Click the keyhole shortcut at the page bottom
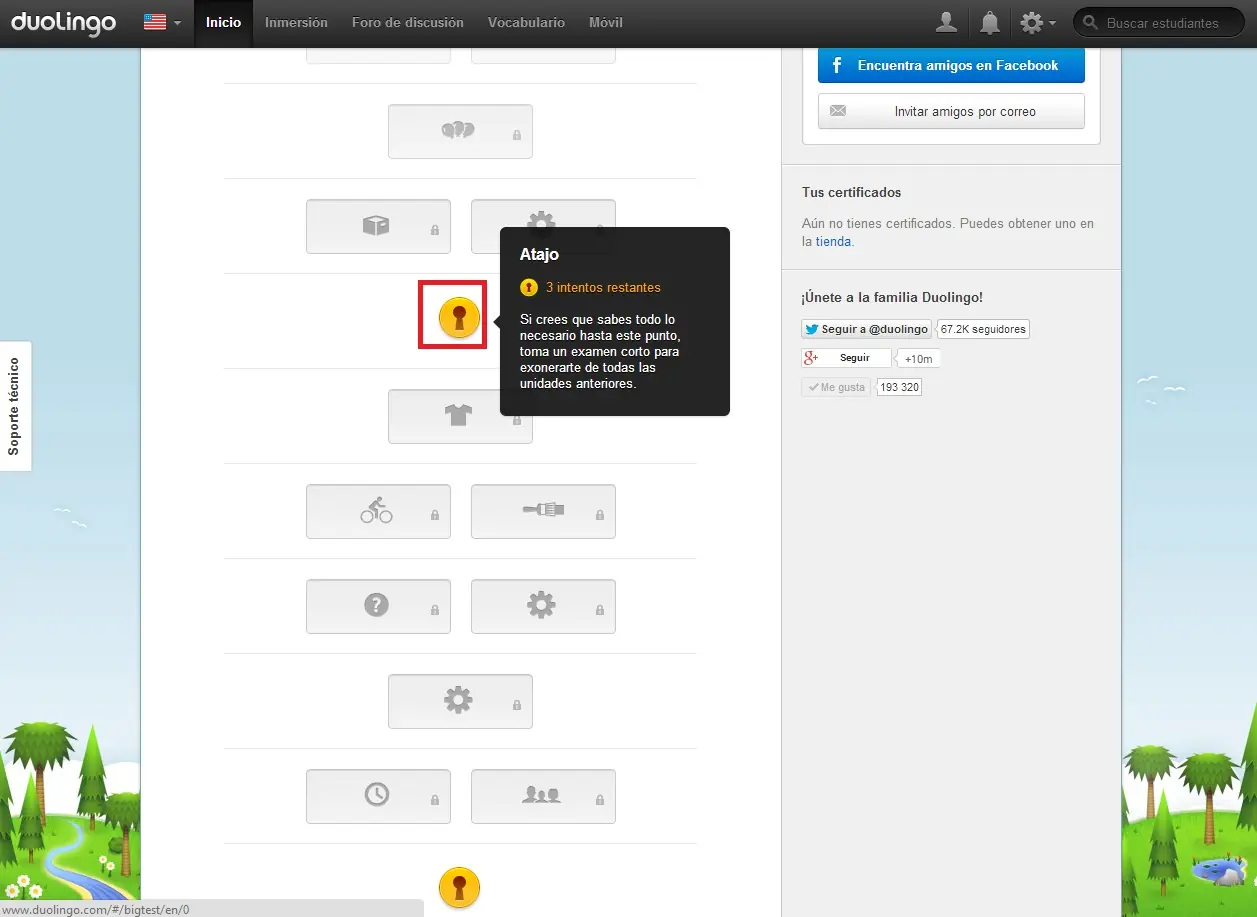 [459, 887]
